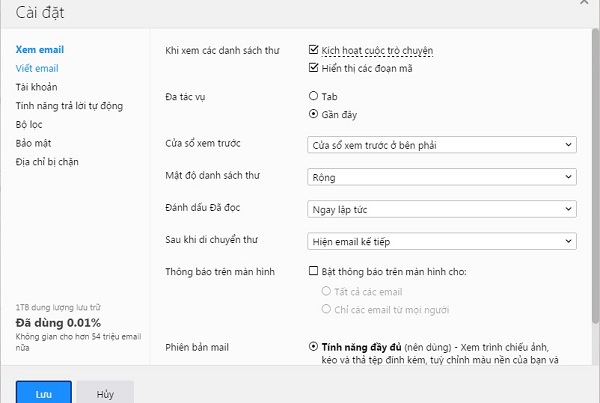Uncheck Hiển thị các đoạn mã option
The image size is (600, 403).
314,68
